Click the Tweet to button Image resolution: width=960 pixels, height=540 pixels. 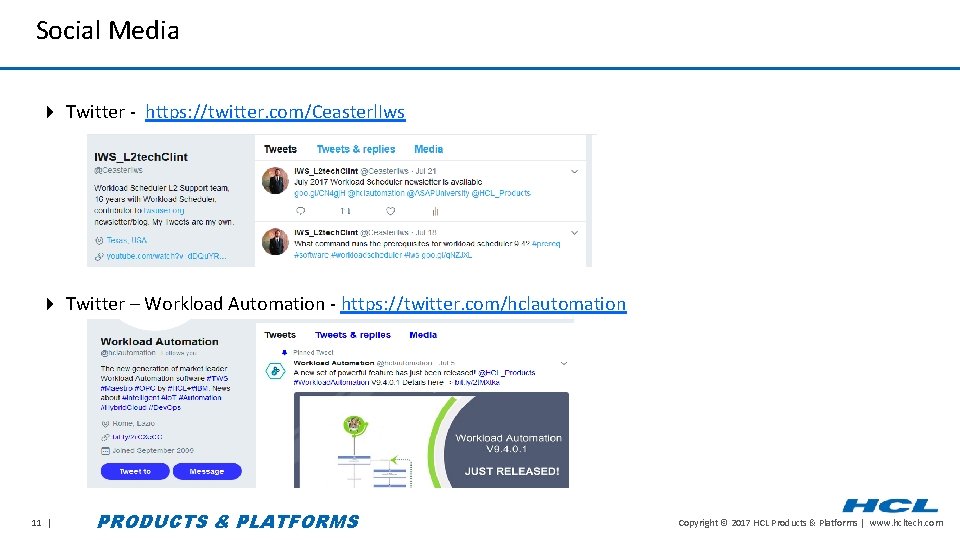point(135,471)
